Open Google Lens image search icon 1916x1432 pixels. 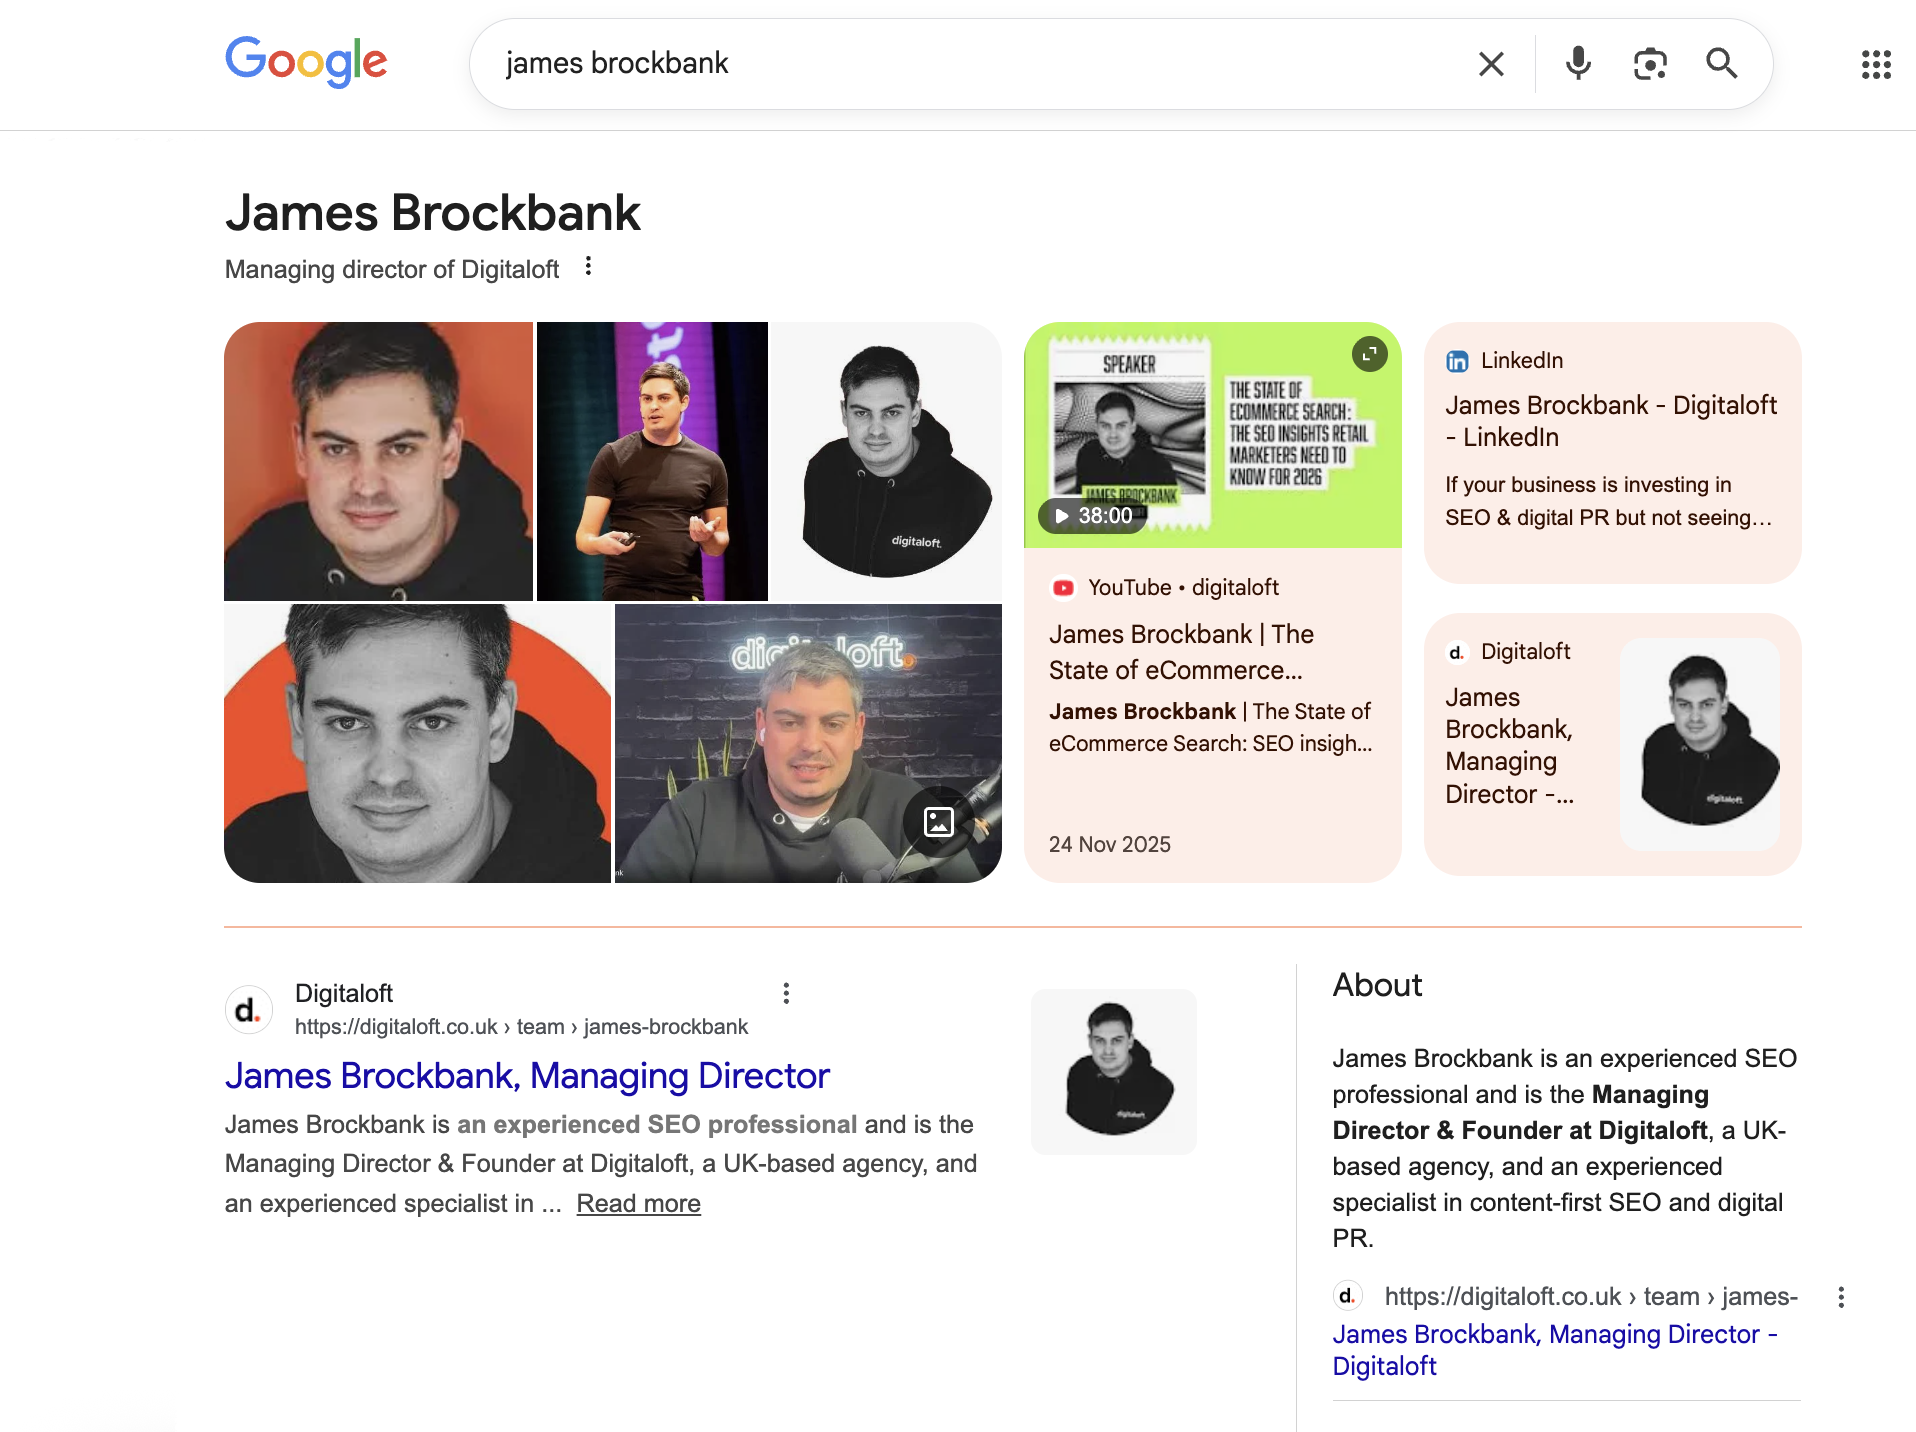(1650, 64)
